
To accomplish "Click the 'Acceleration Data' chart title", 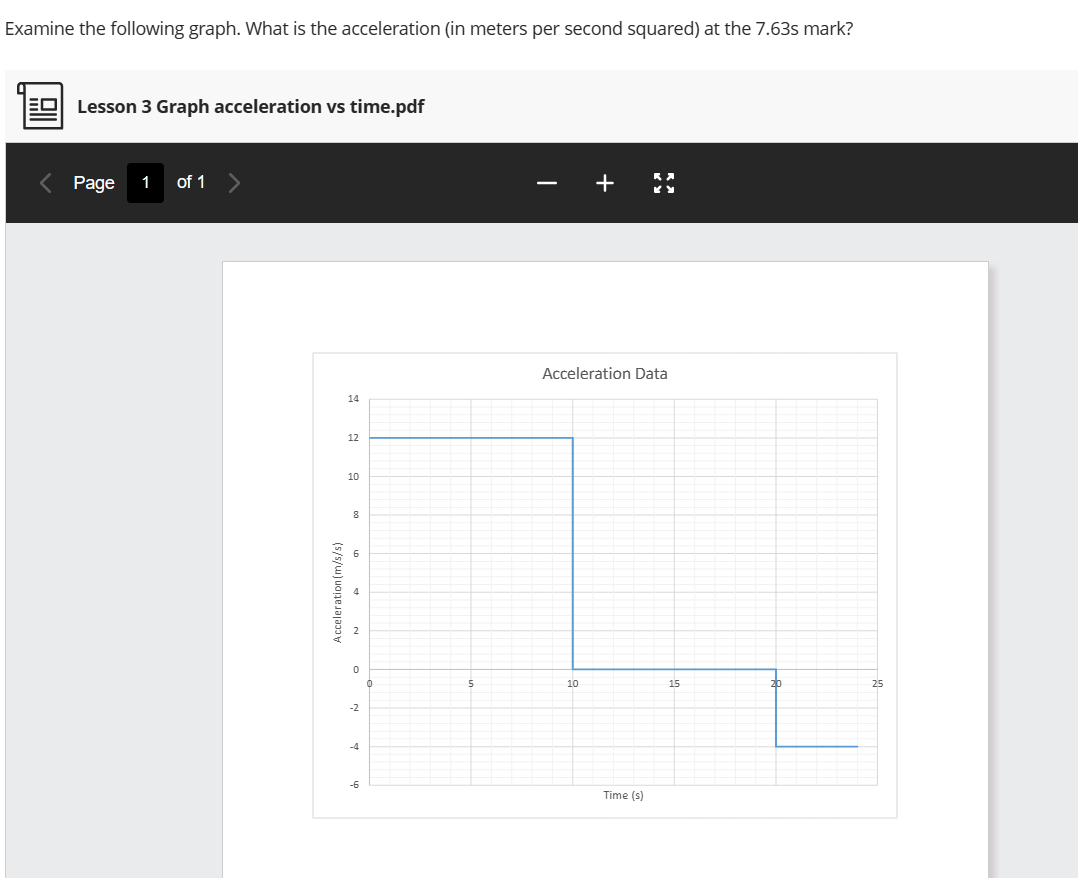I will (604, 373).
